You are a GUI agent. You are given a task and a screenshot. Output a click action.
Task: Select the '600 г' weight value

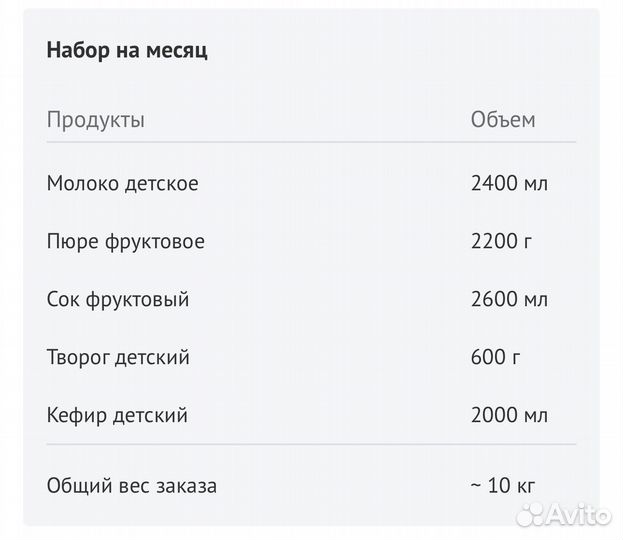(x=495, y=357)
